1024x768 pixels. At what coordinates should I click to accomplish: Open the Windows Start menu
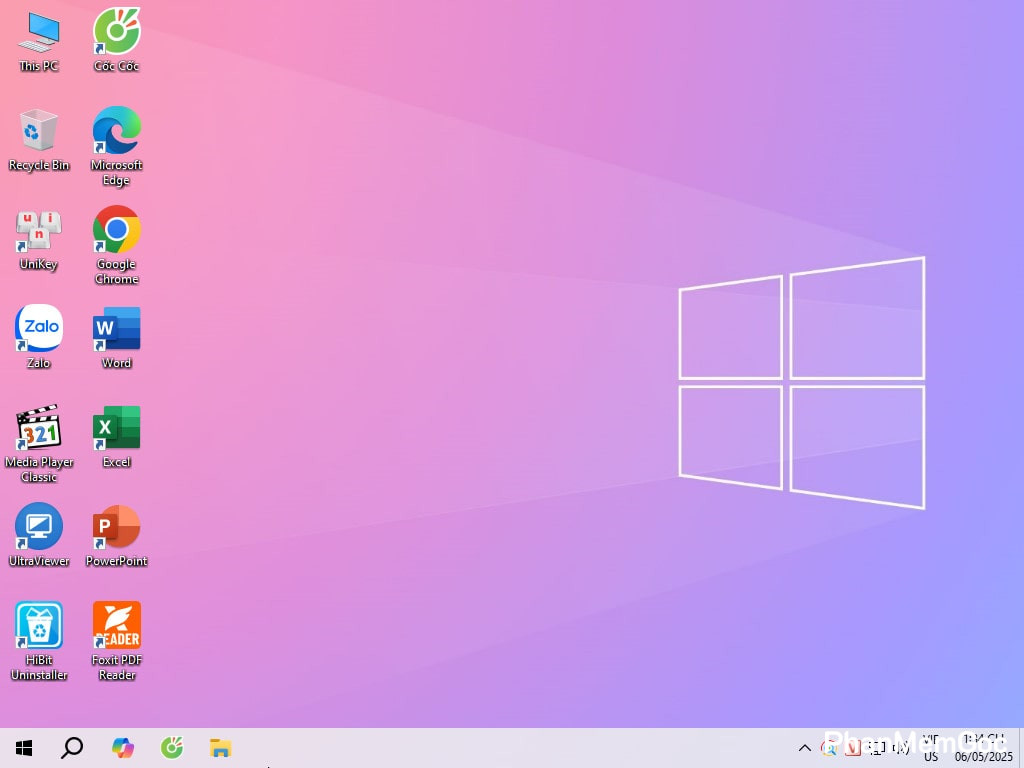[x=24, y=748]
